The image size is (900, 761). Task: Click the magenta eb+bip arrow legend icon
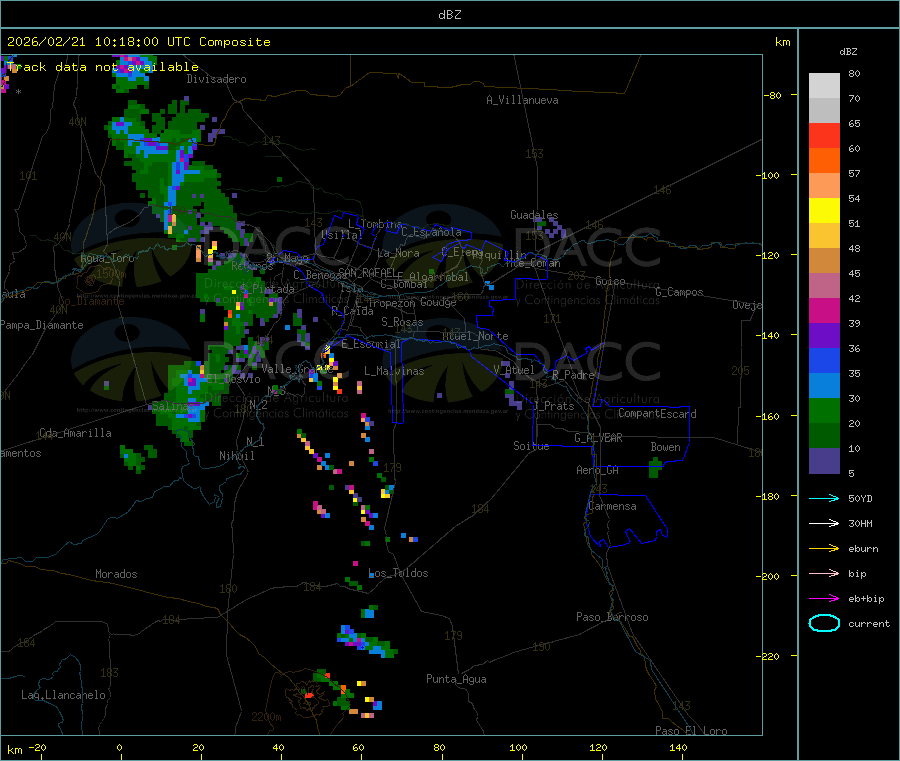pos(824,599)
